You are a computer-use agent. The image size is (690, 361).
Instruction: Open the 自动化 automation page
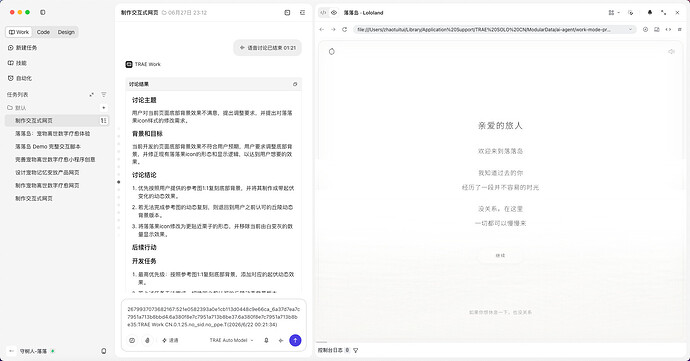(x=20, y=78)
